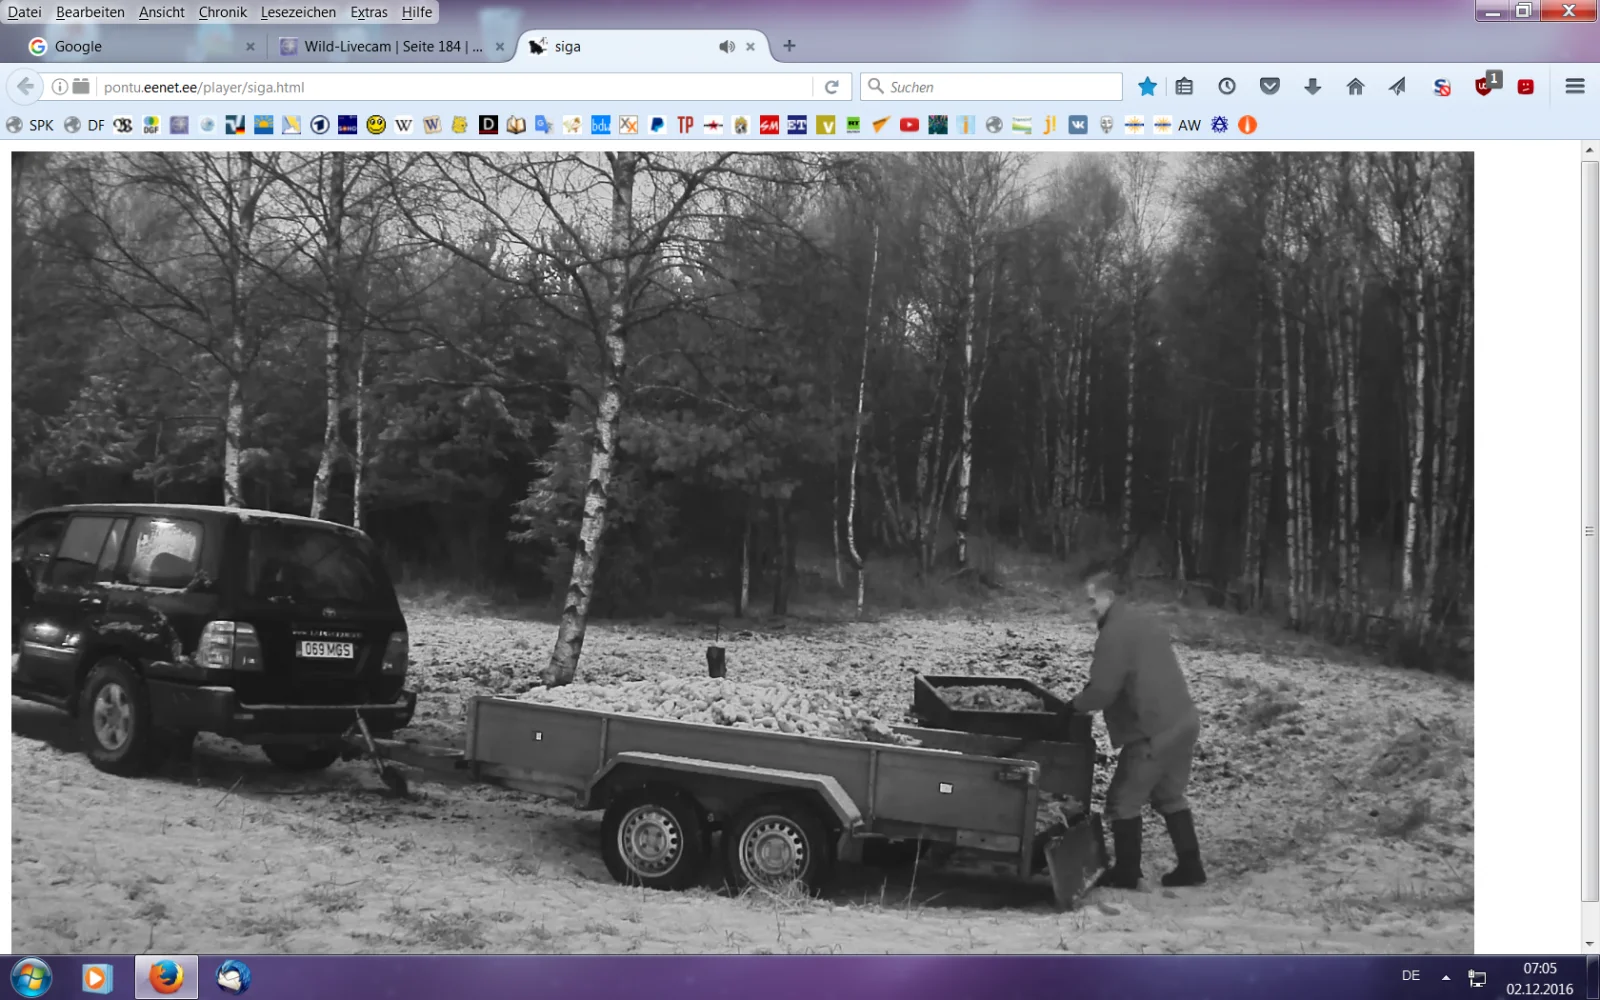This screenshot has width=1600, height=1000.
Task: Mute the siga tab audio
Action: 726,47
